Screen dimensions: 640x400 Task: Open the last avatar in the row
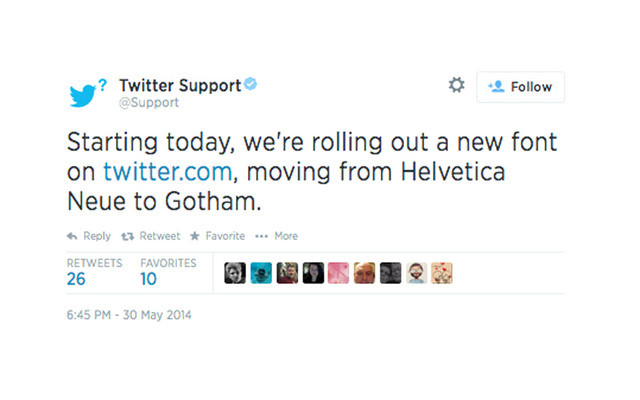coord(442,273)
